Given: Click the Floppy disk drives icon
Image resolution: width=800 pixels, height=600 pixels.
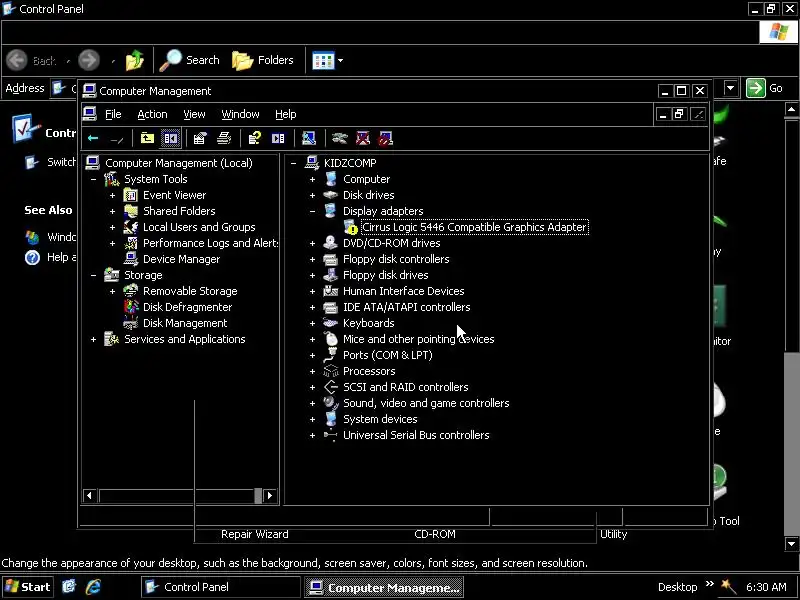Looking at the screenshot, I should pos(331,275).
